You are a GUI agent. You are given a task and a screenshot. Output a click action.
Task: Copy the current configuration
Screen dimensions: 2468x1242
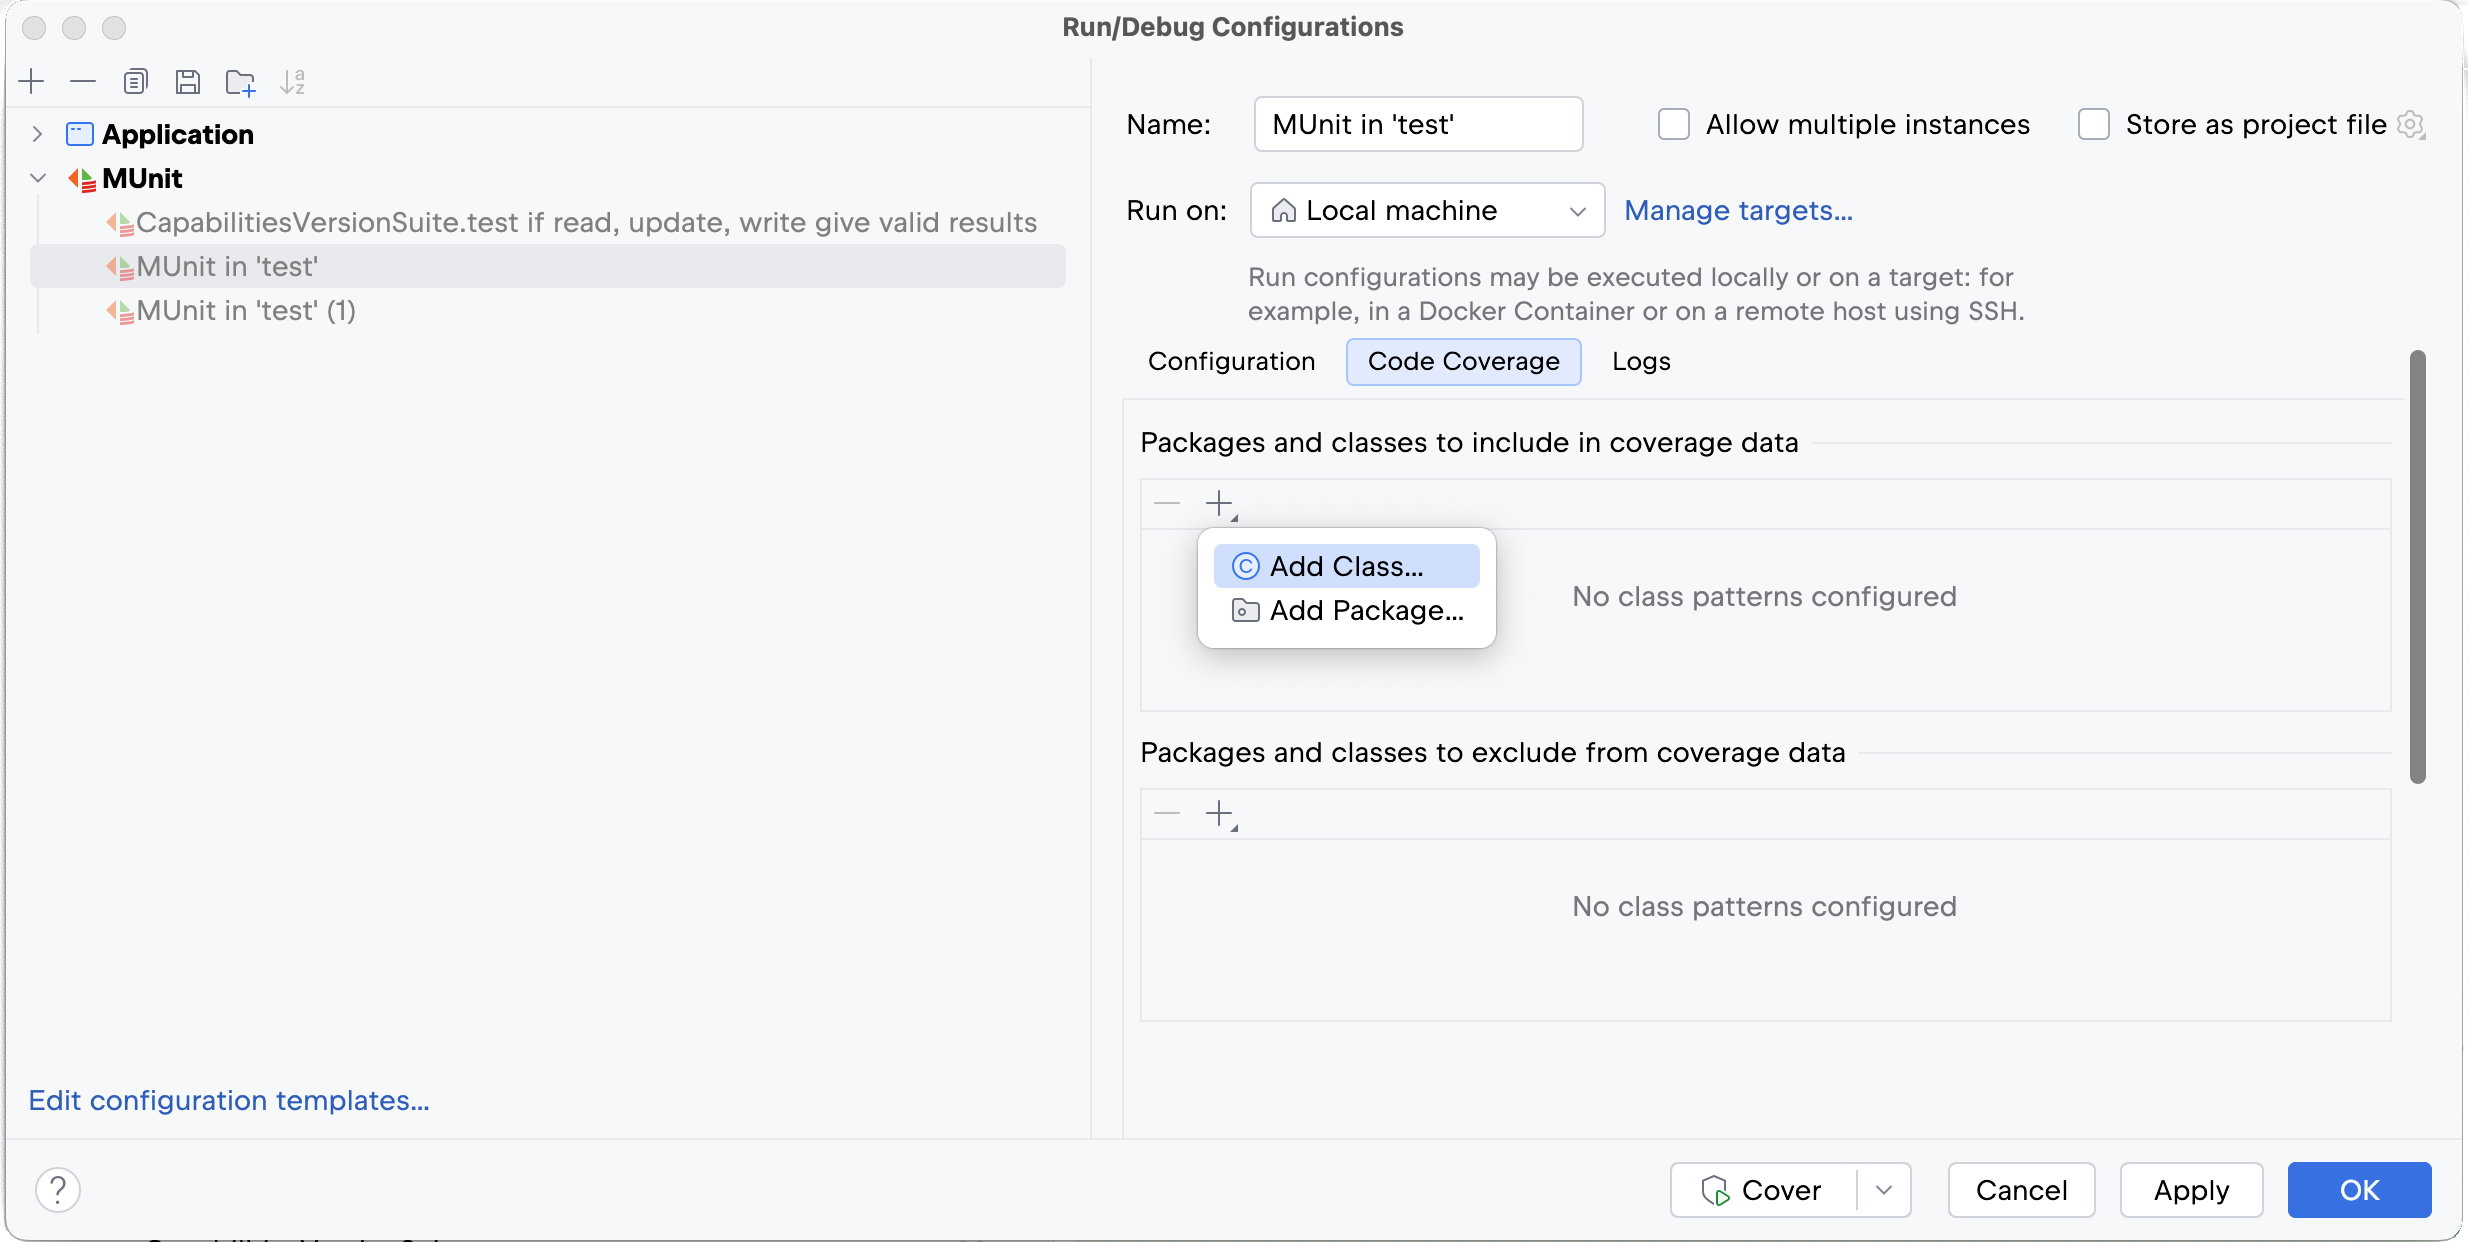136,81
